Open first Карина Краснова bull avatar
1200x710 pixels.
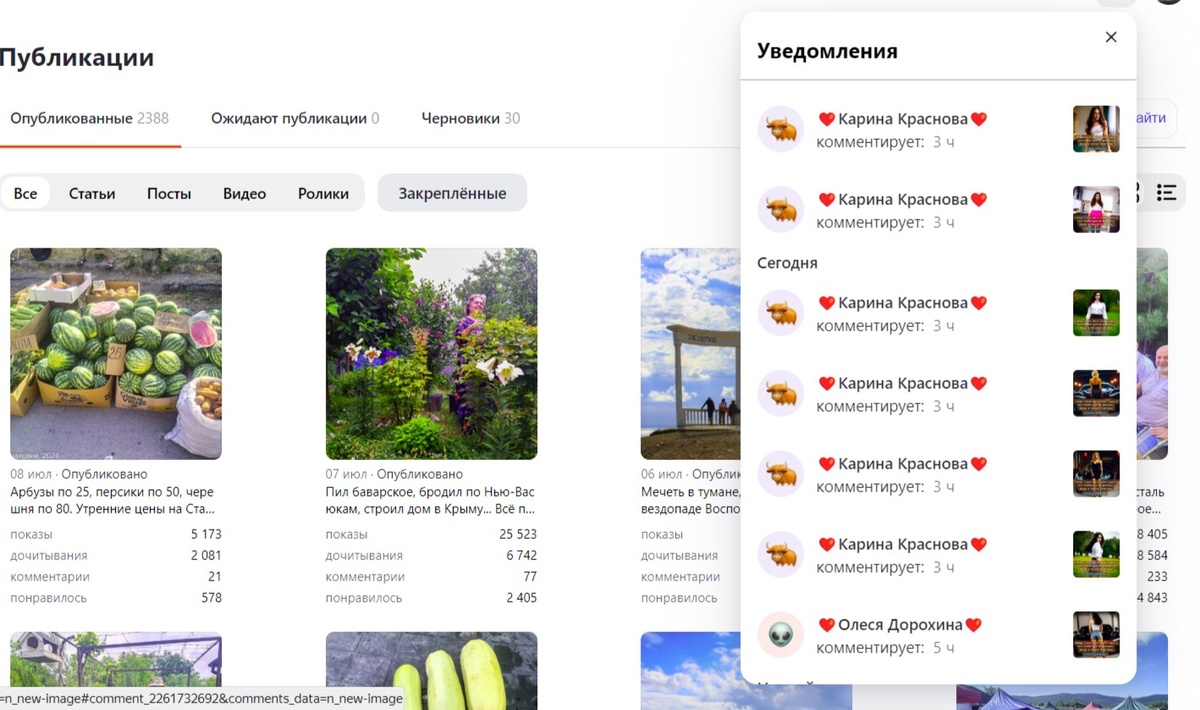pyautogui.click(x=781, y=129)
